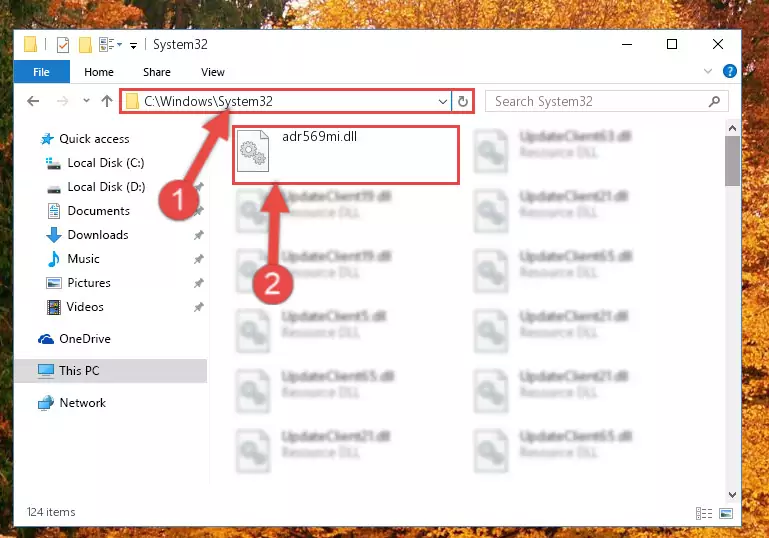Click the Network icon in the sidebar

pos(46,403)
